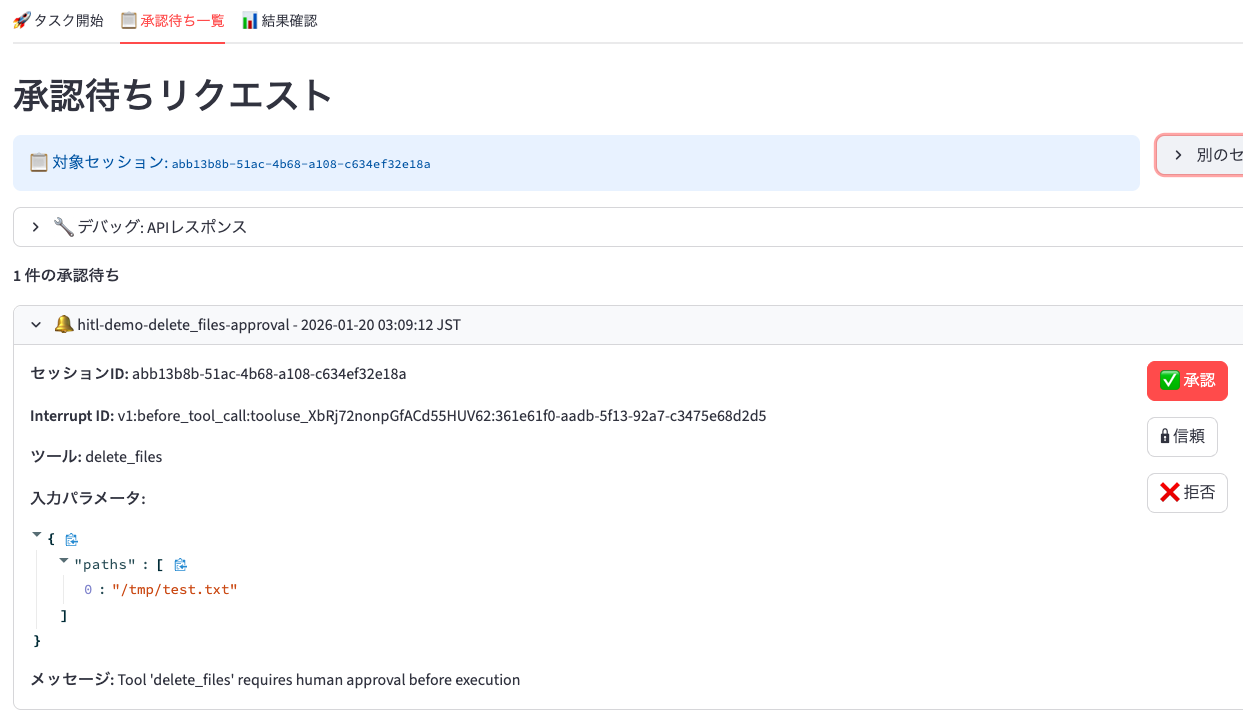
Task: Expand the 別のセ... session selector
Action: pyautogui.click(x=1200, y=155)
